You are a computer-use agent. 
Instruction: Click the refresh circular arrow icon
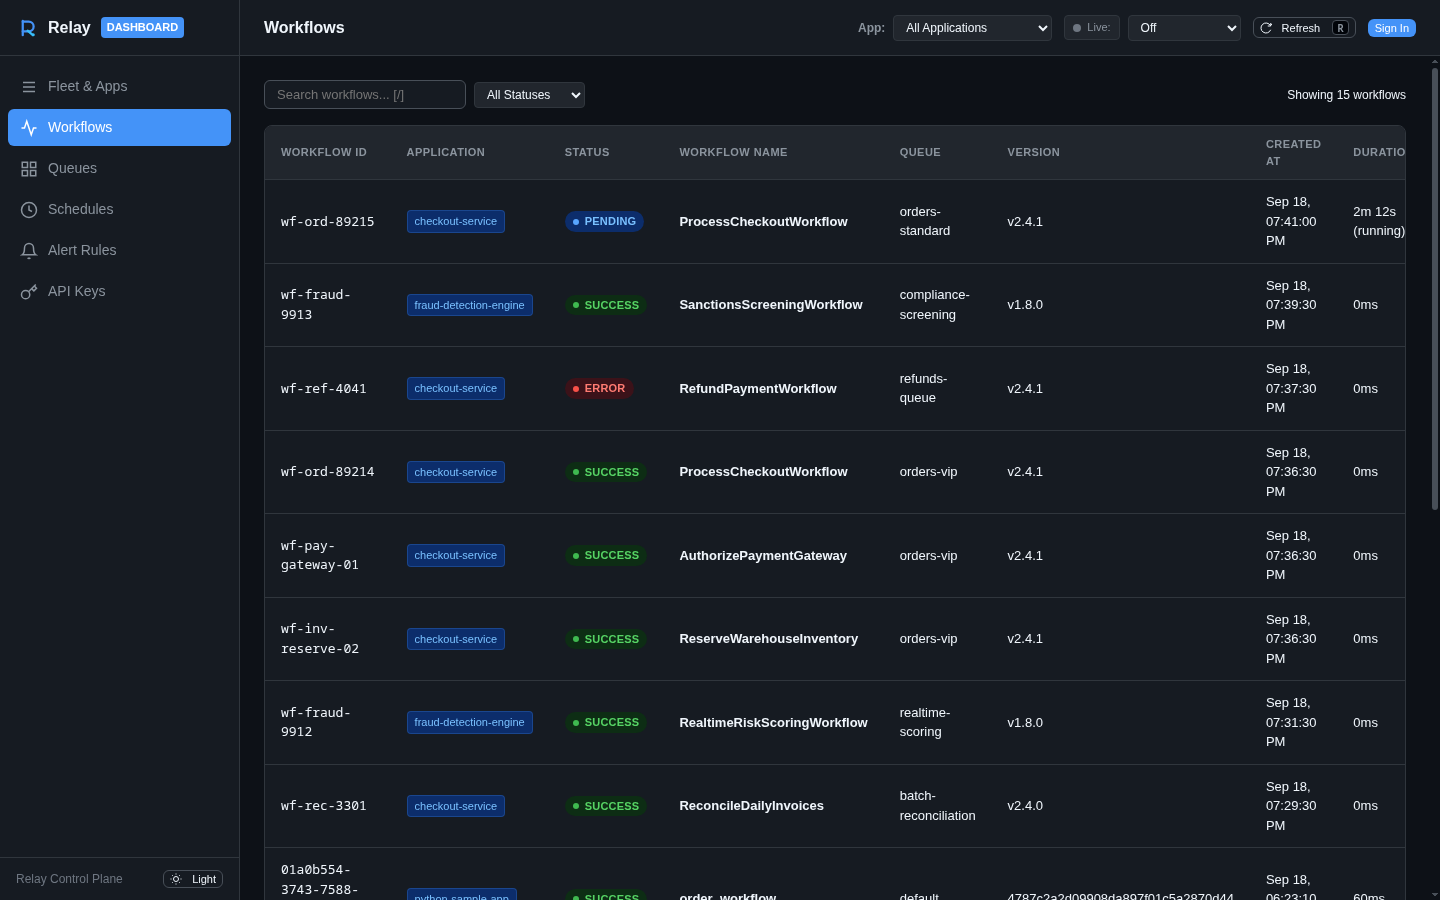click(1266, 28)
